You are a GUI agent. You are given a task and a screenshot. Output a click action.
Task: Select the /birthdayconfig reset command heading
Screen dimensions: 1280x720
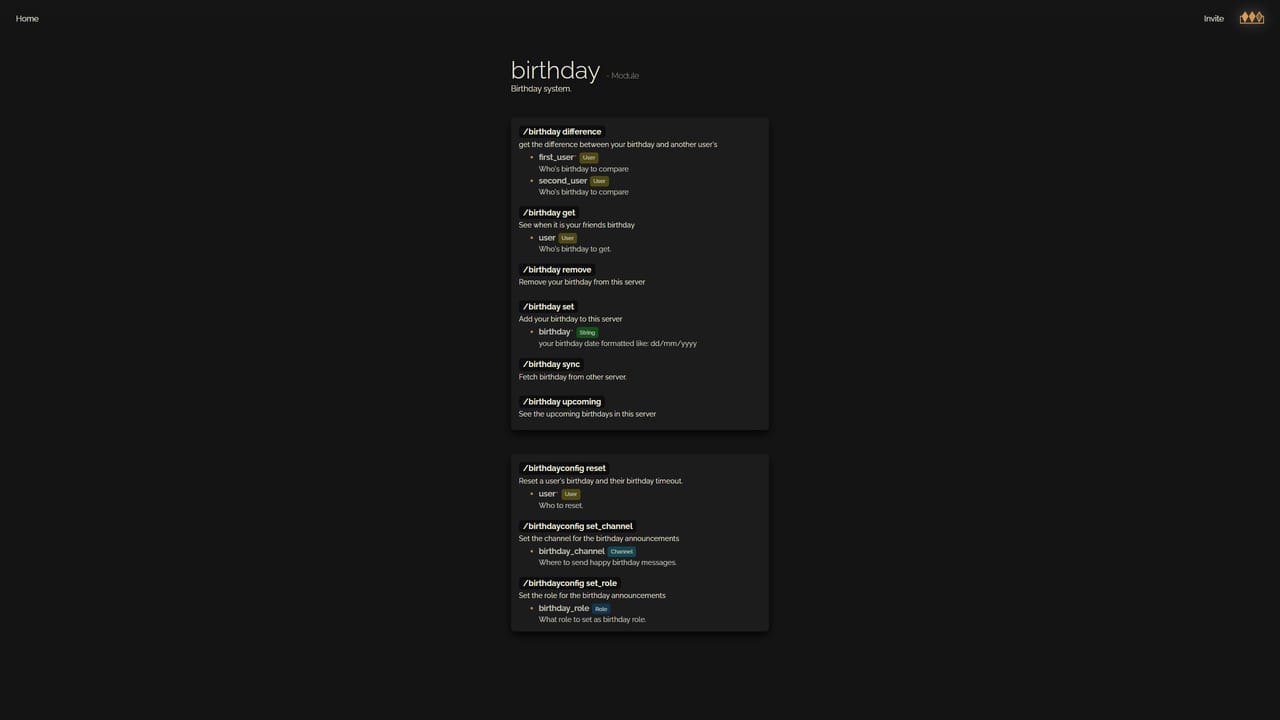(564, 468)
